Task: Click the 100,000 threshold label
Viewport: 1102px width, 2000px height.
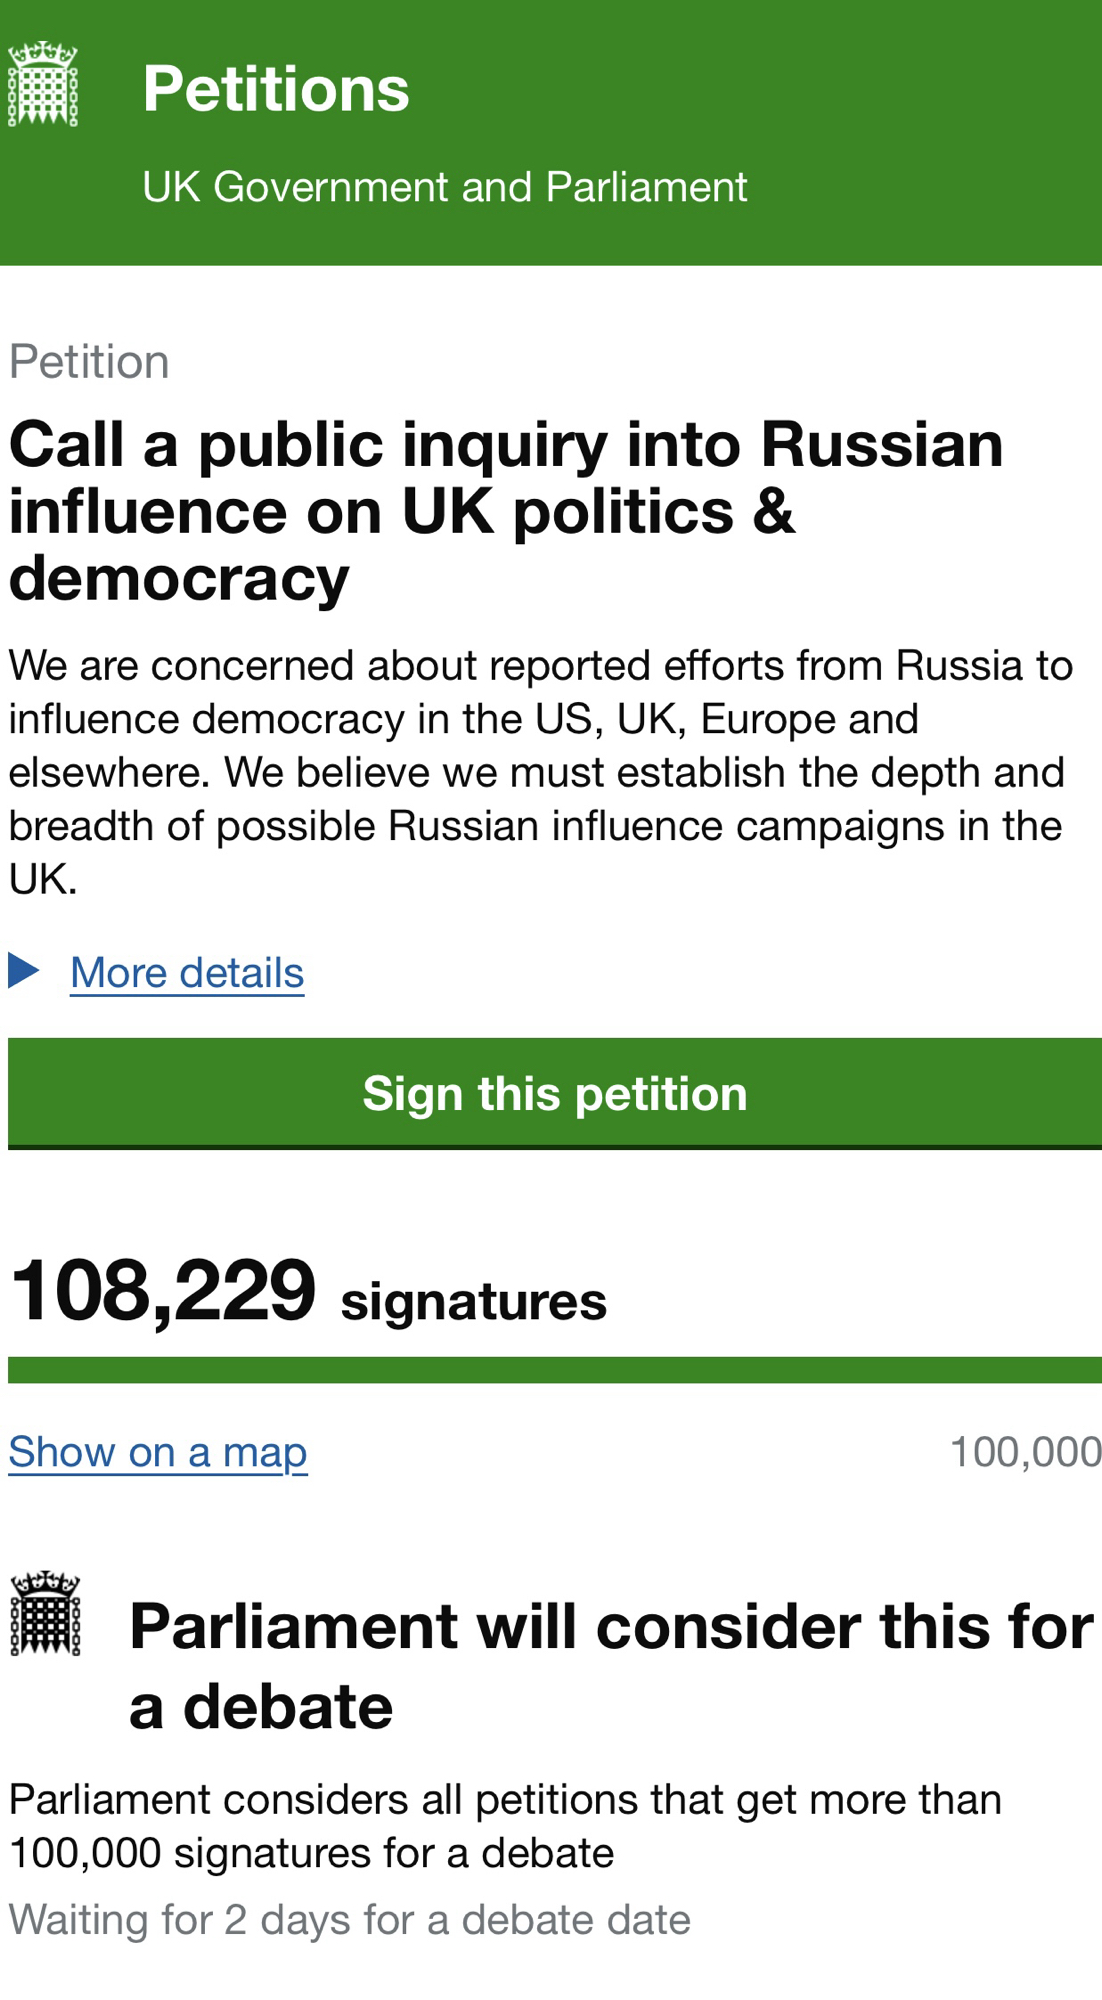Action: pyautogui.click(x=1025, y=1452)
